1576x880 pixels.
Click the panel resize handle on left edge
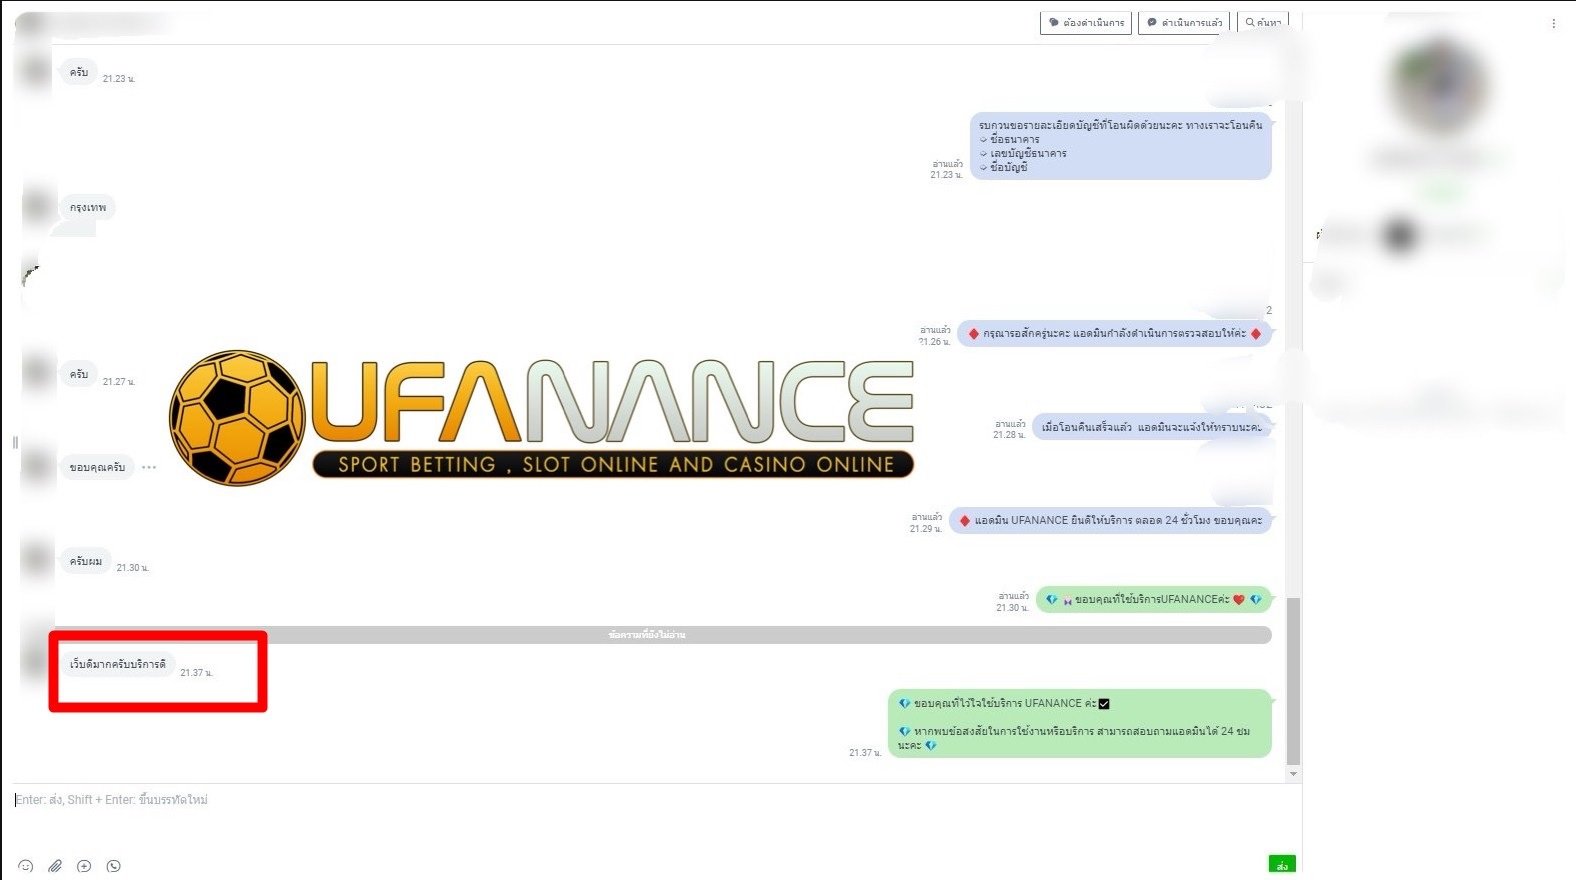pyautogui.click(x=15, y=442)
